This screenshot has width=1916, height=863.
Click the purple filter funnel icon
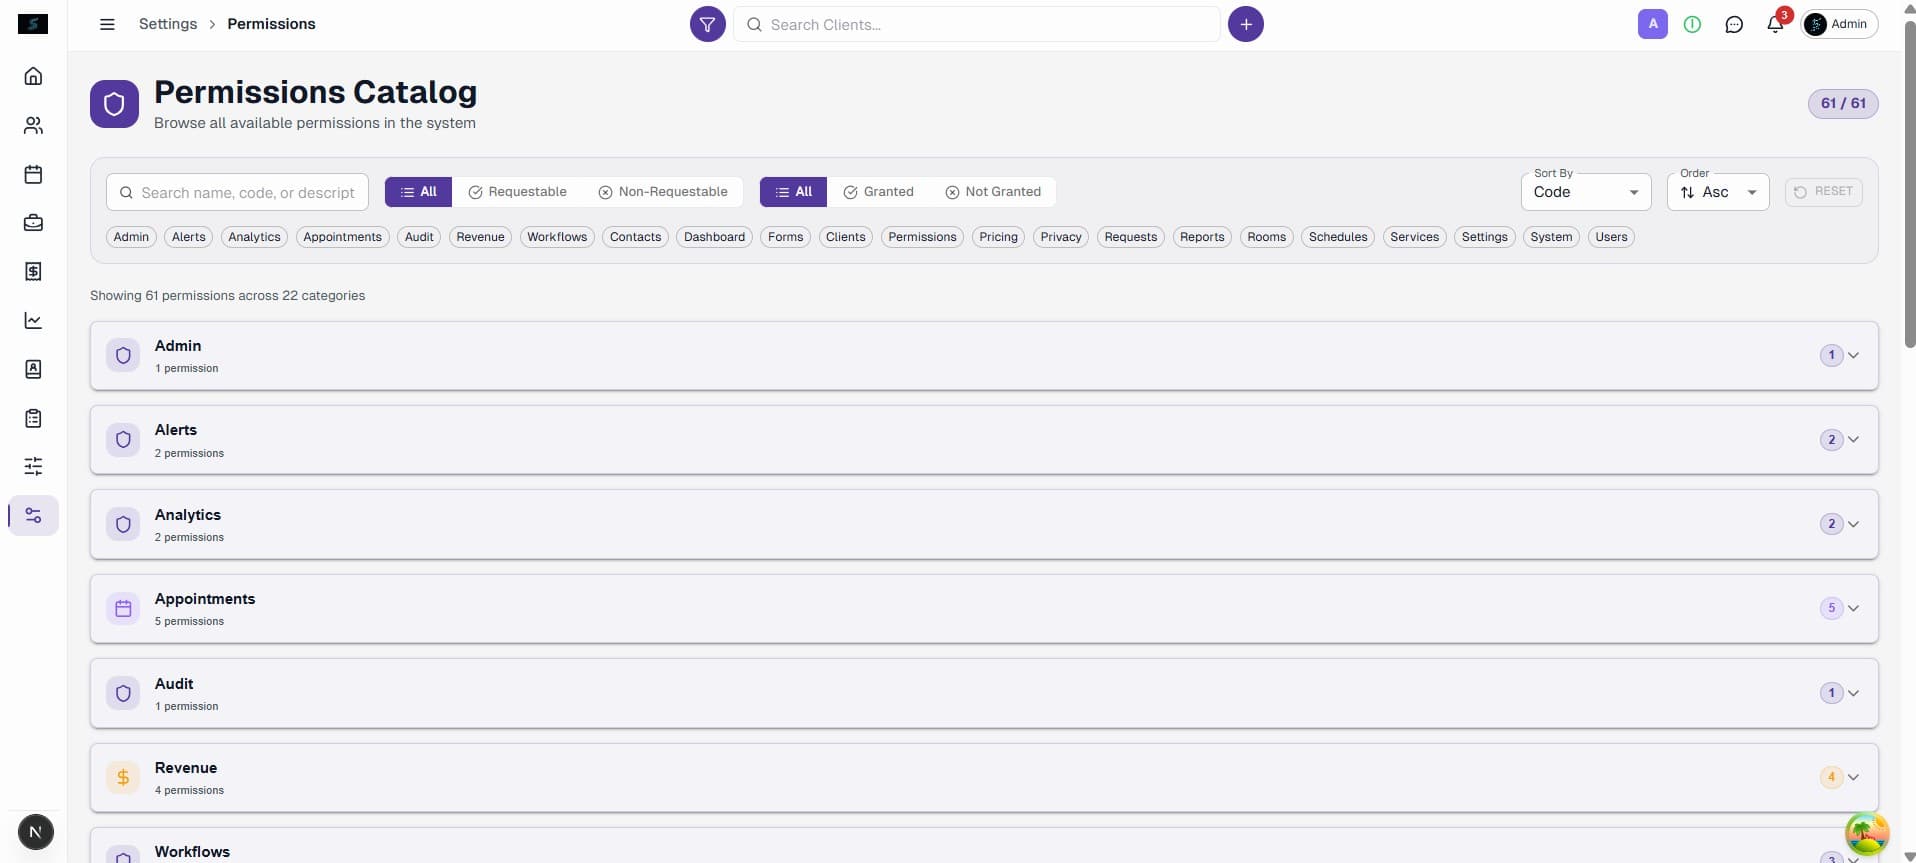point(707,24)
